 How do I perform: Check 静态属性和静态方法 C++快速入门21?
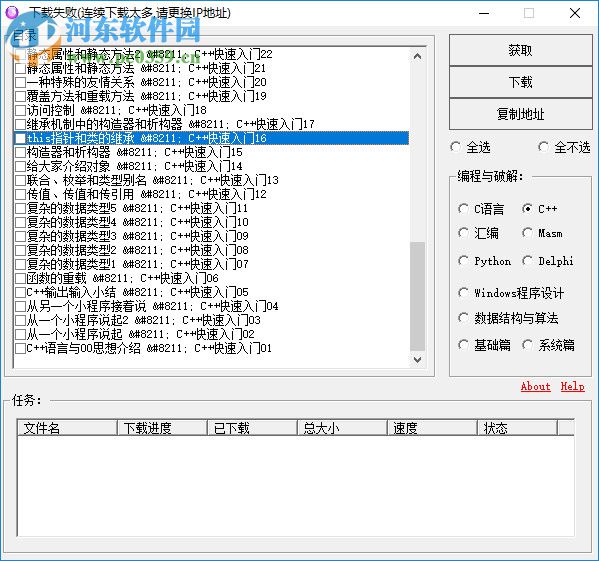click(x=20, y=68)
